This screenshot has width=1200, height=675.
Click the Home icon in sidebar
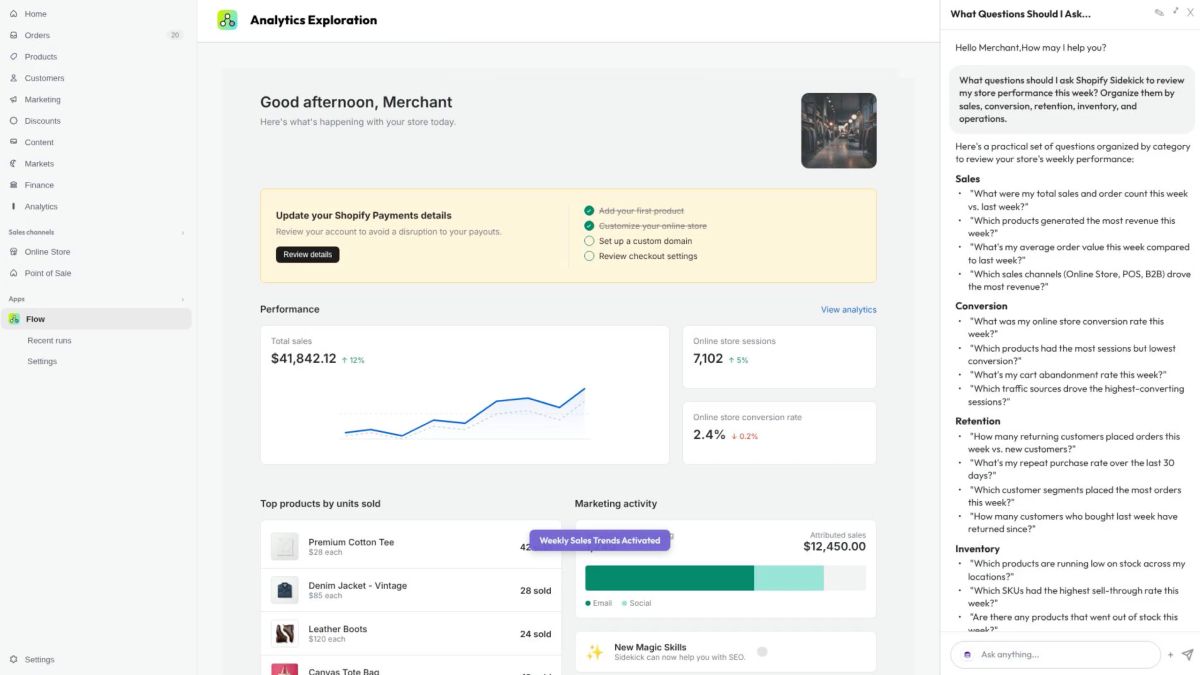tap(14, 14)
